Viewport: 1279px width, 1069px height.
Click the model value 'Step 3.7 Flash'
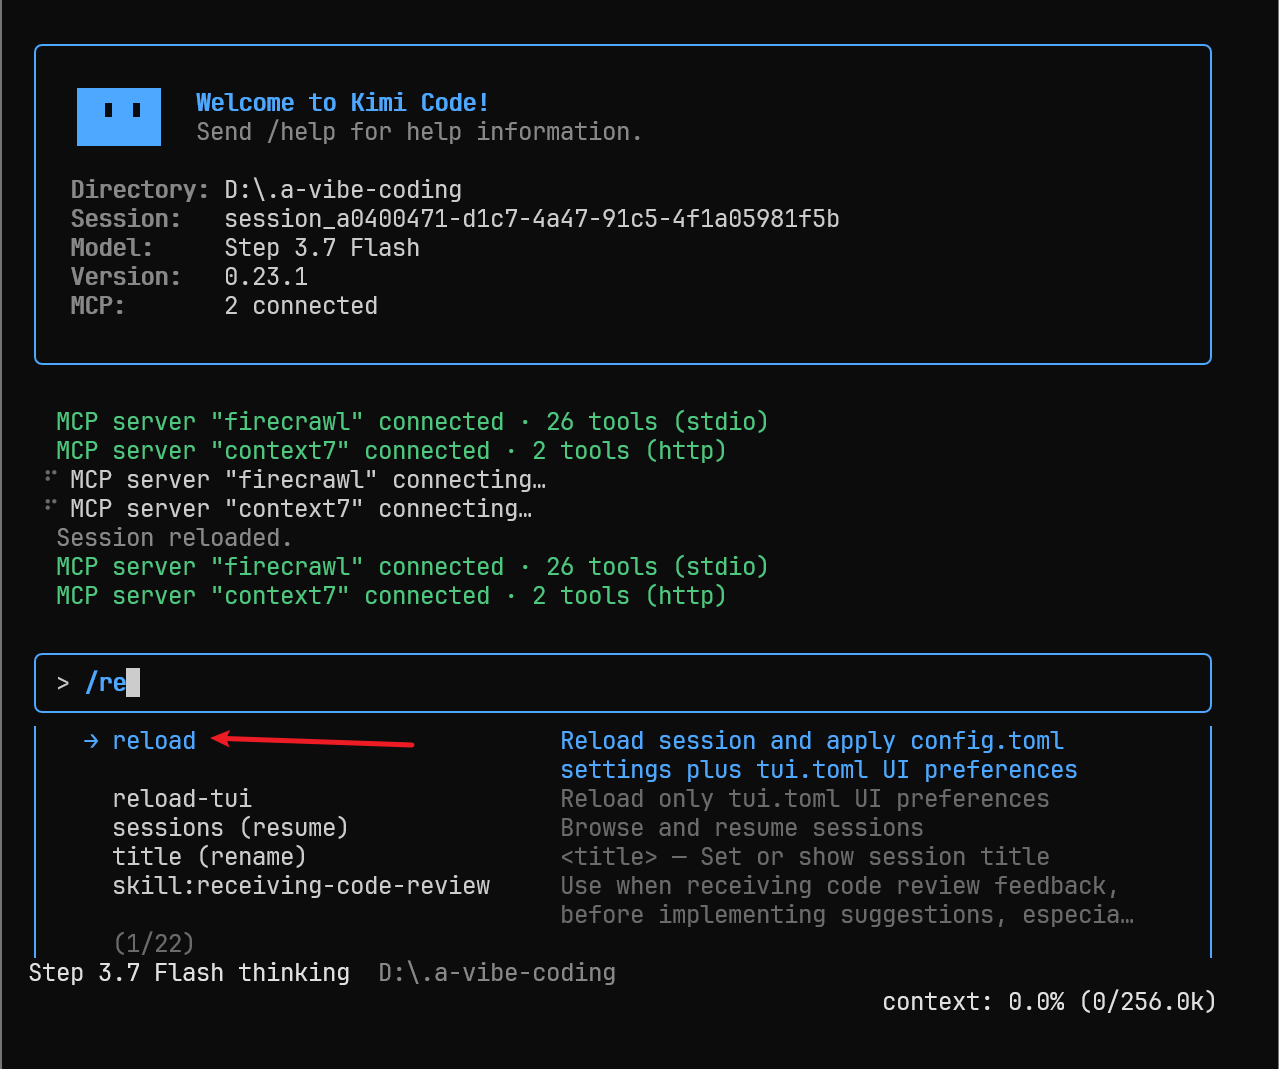coord(322,248)
